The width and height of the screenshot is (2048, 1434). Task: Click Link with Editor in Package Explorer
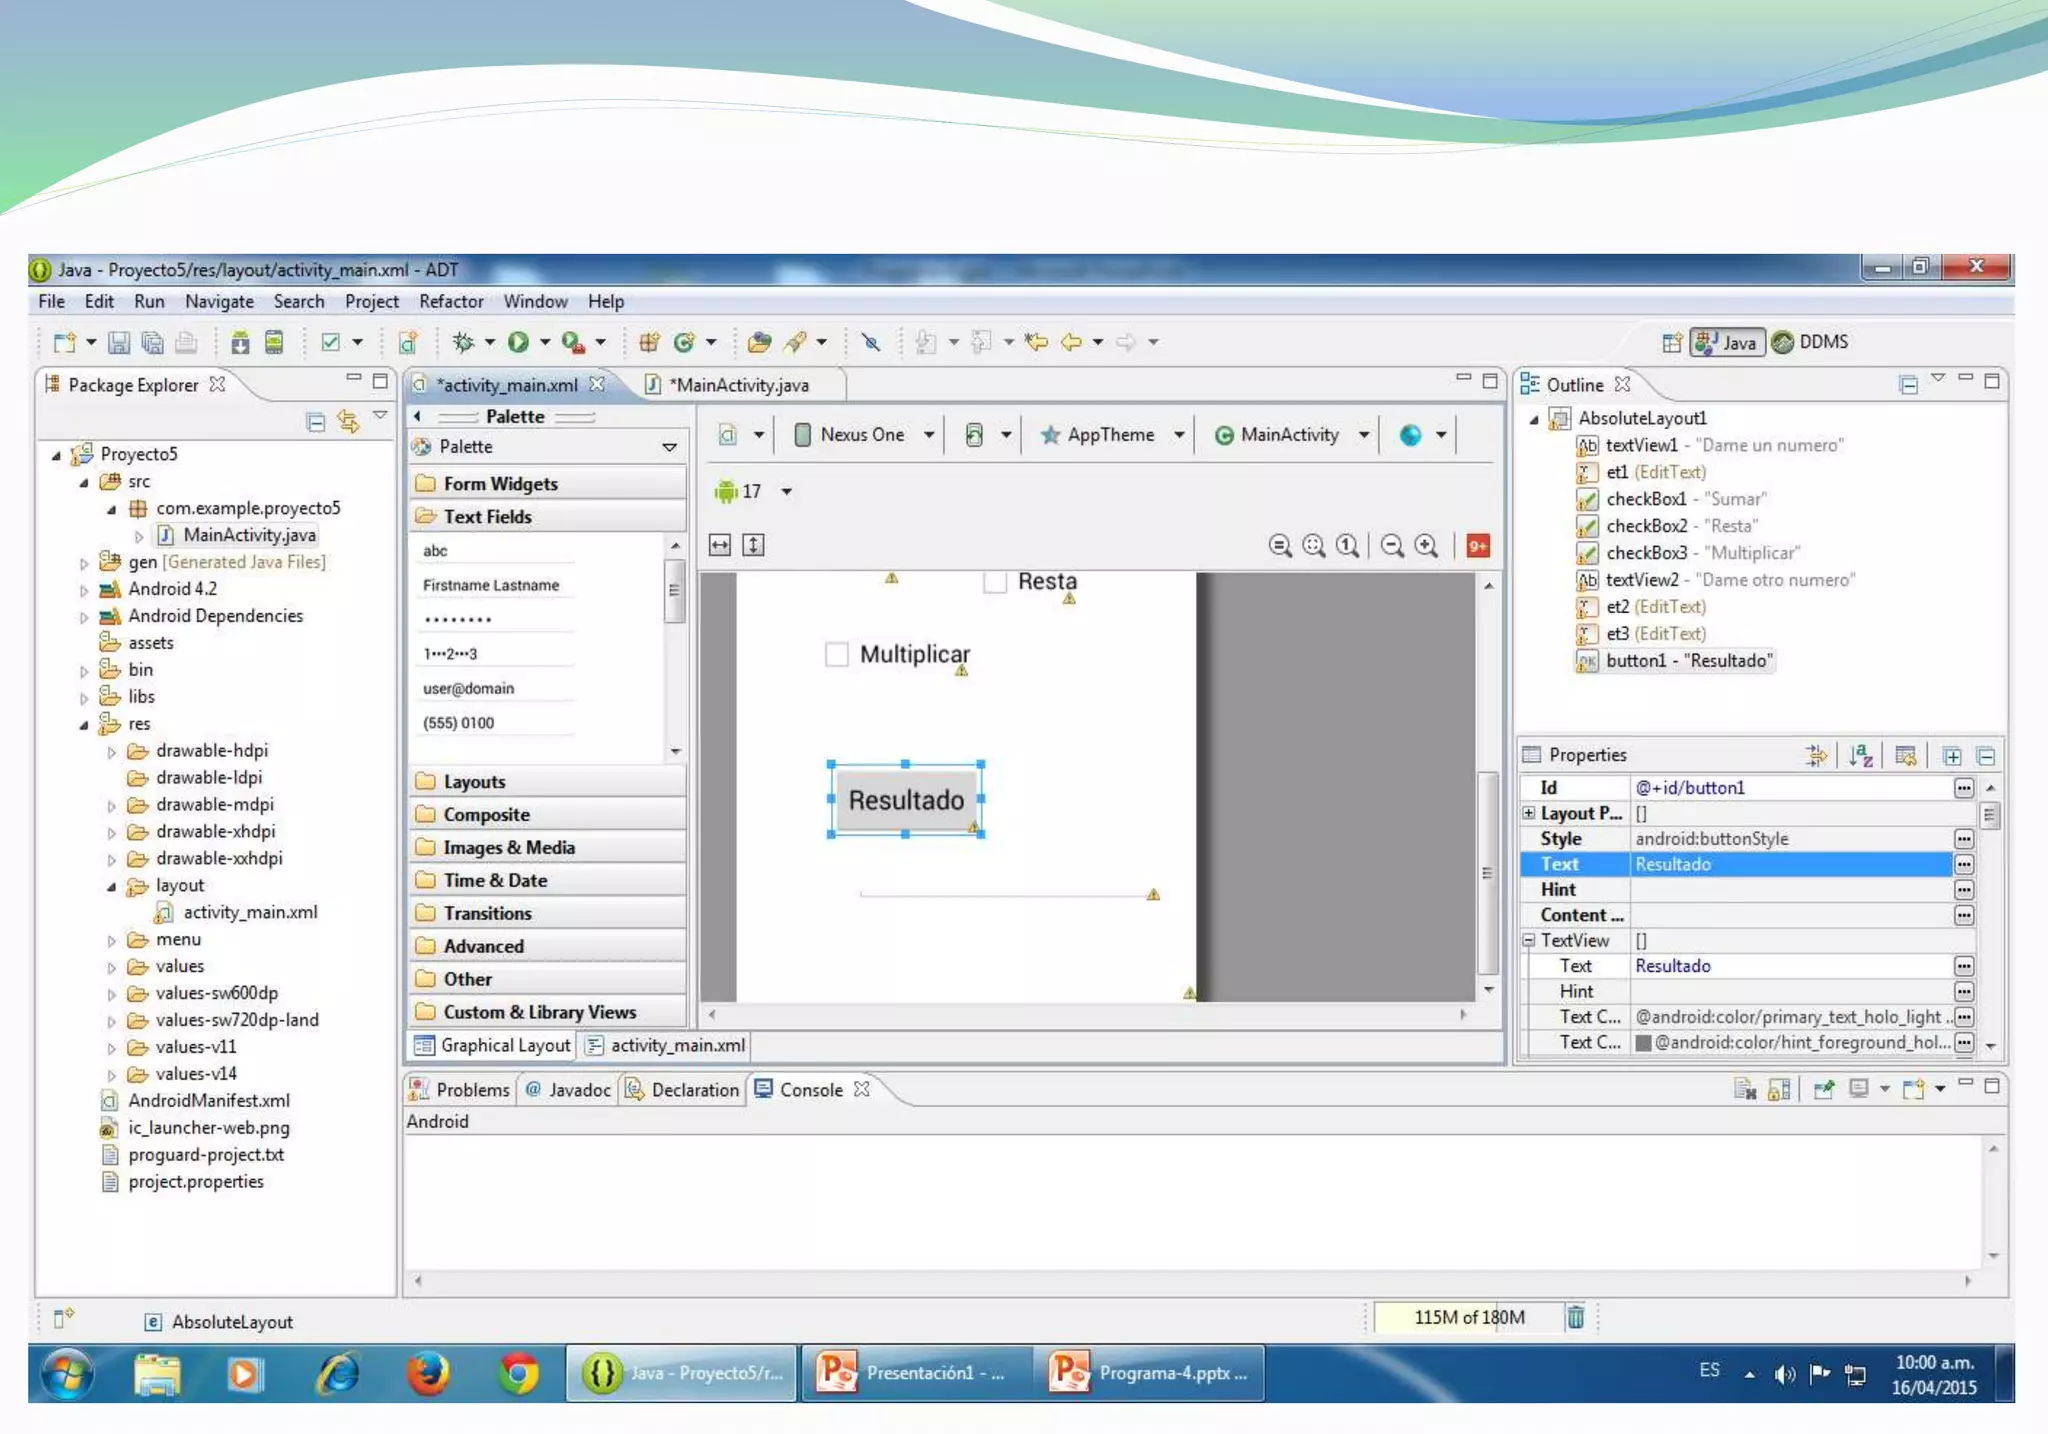(348, 421)
